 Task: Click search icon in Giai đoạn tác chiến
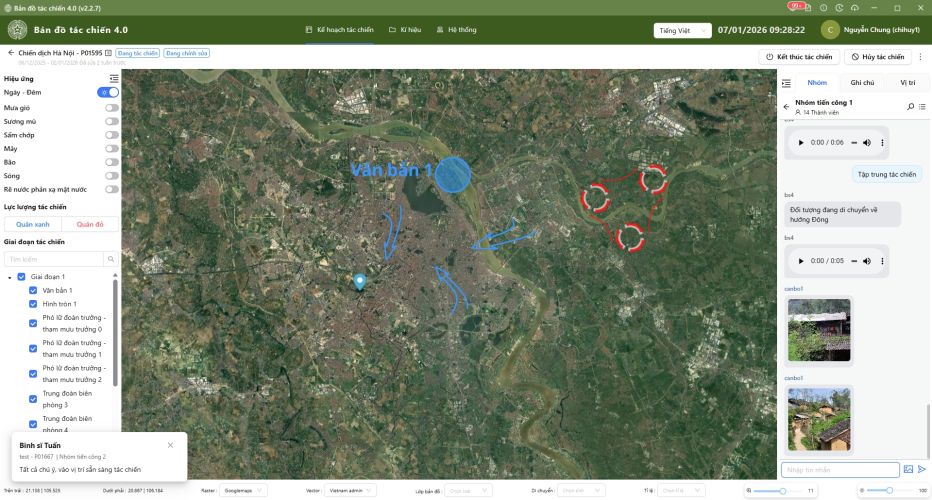[110, 259]
